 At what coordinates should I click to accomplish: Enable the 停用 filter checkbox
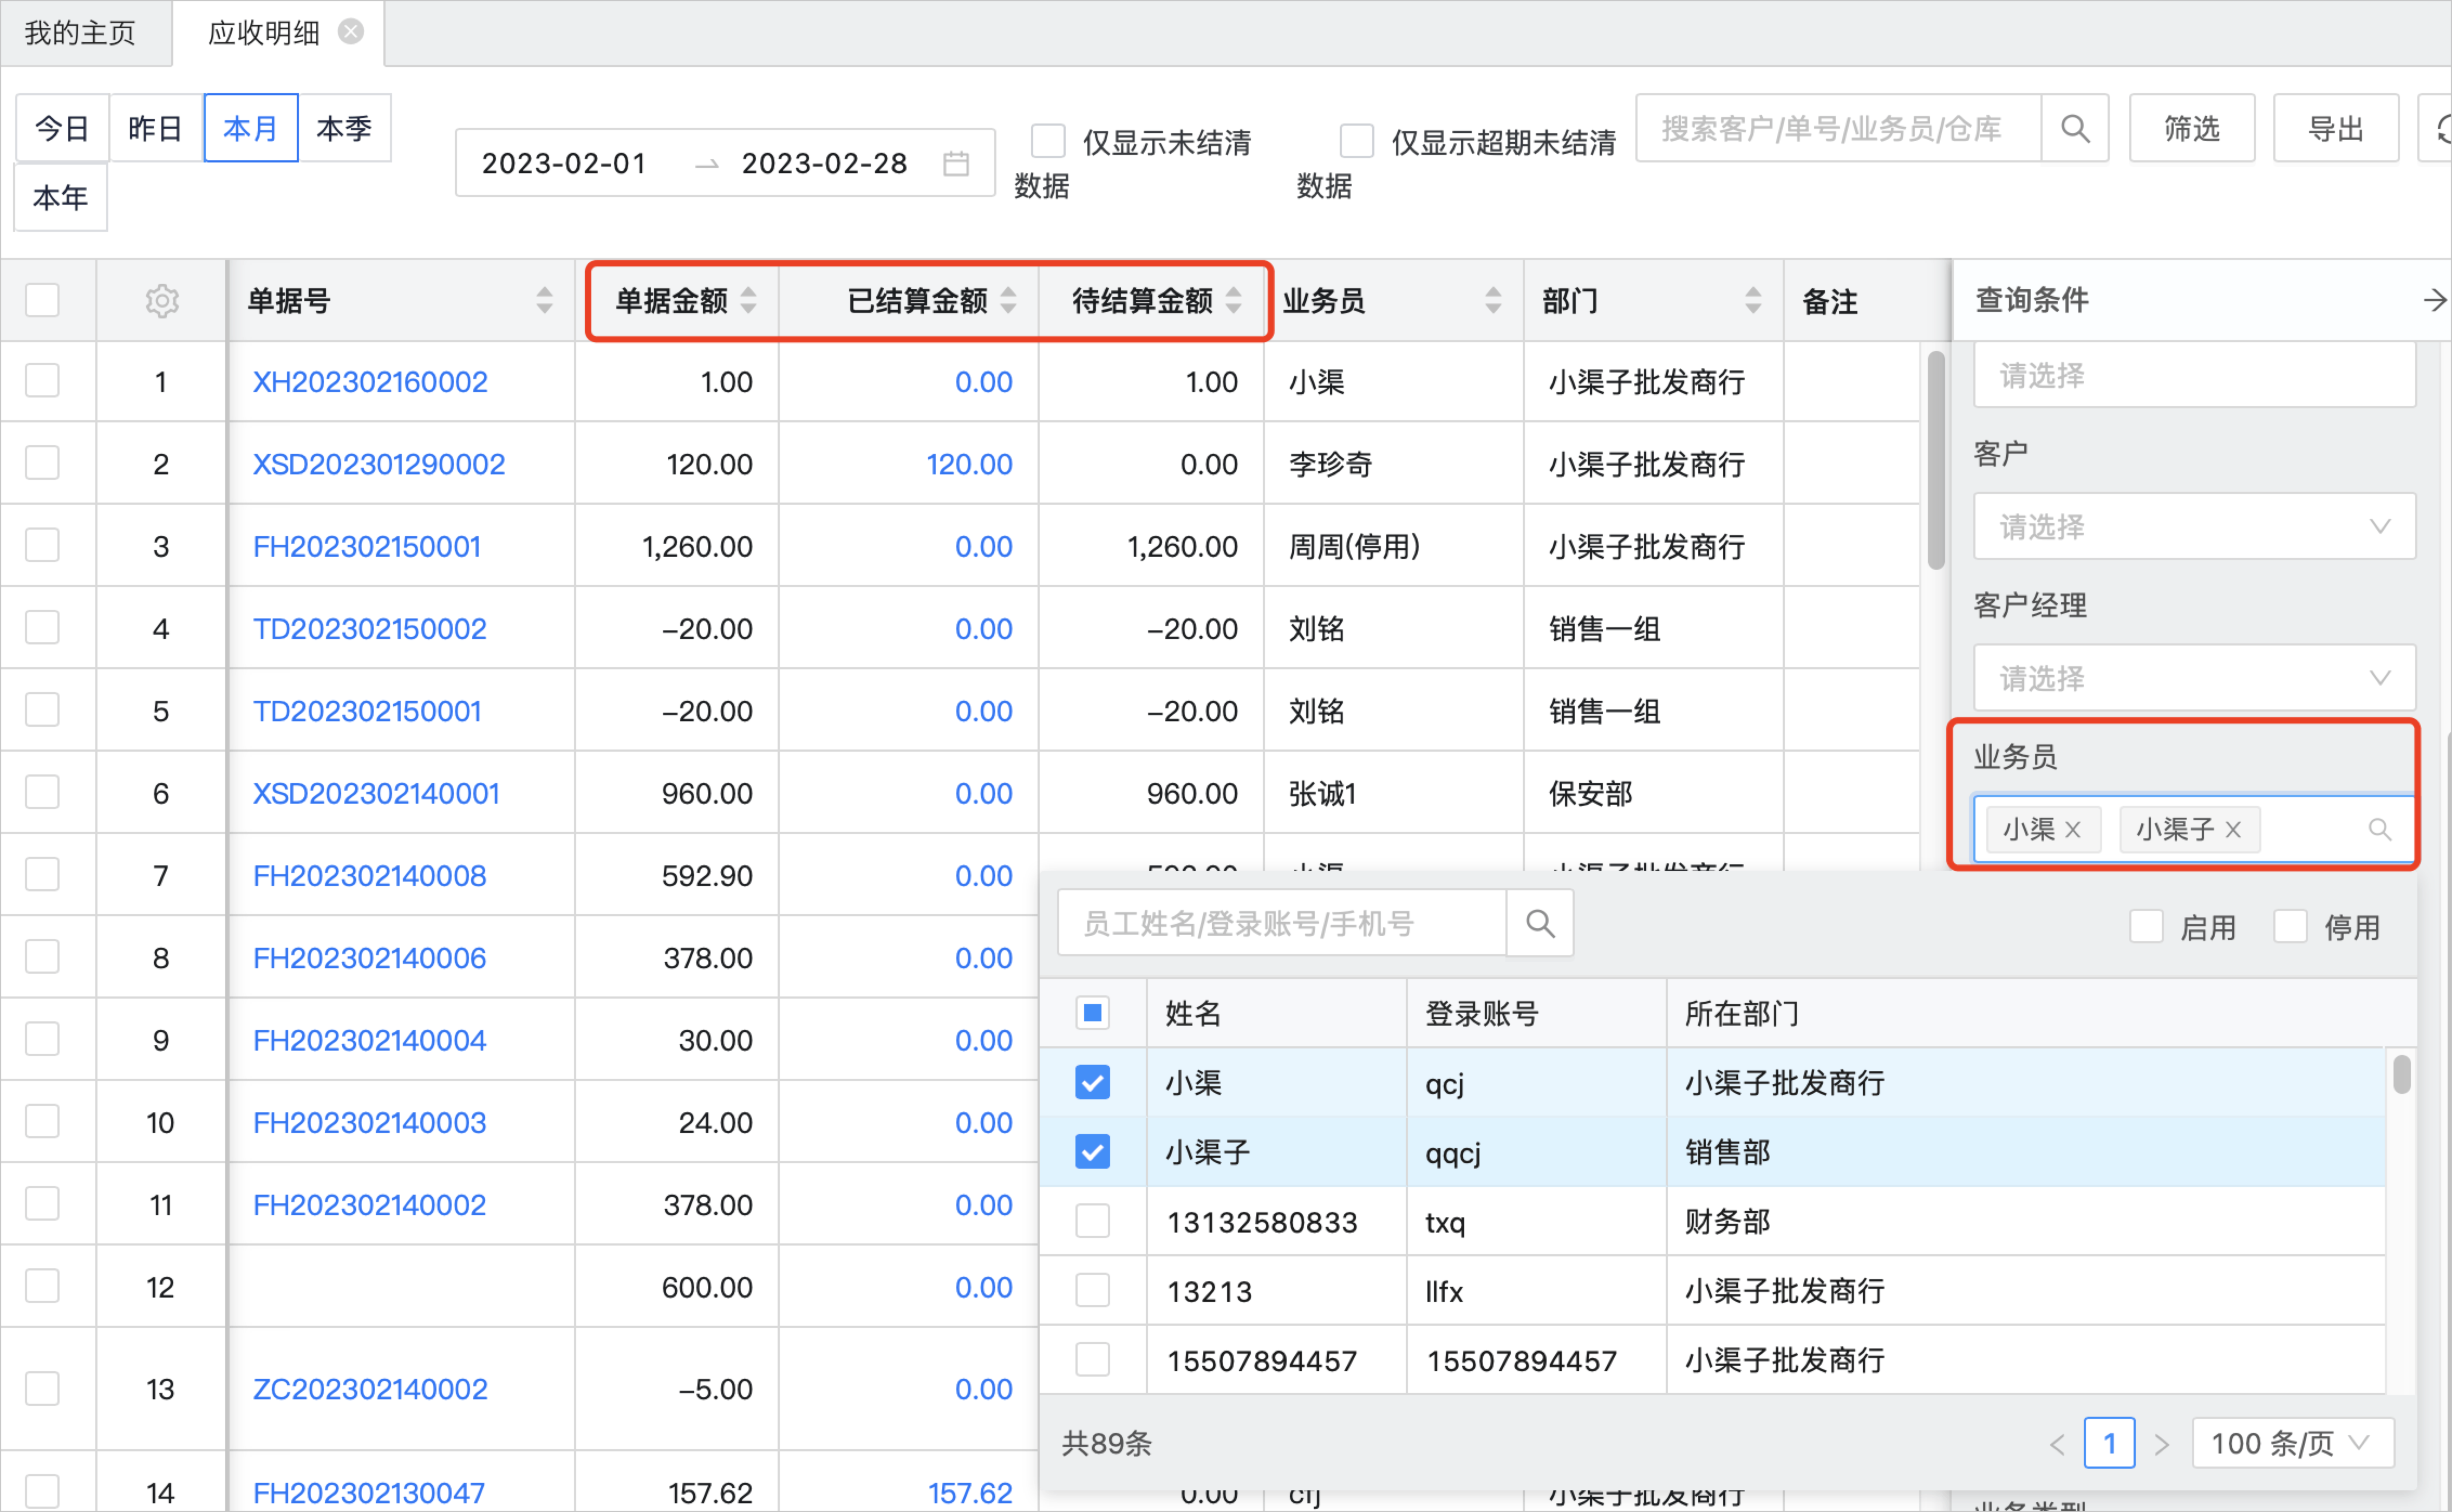click(2290, 926)
